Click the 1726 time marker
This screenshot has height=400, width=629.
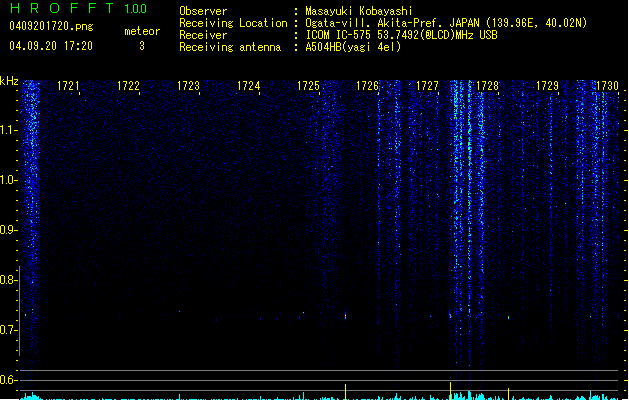(367, 86)
